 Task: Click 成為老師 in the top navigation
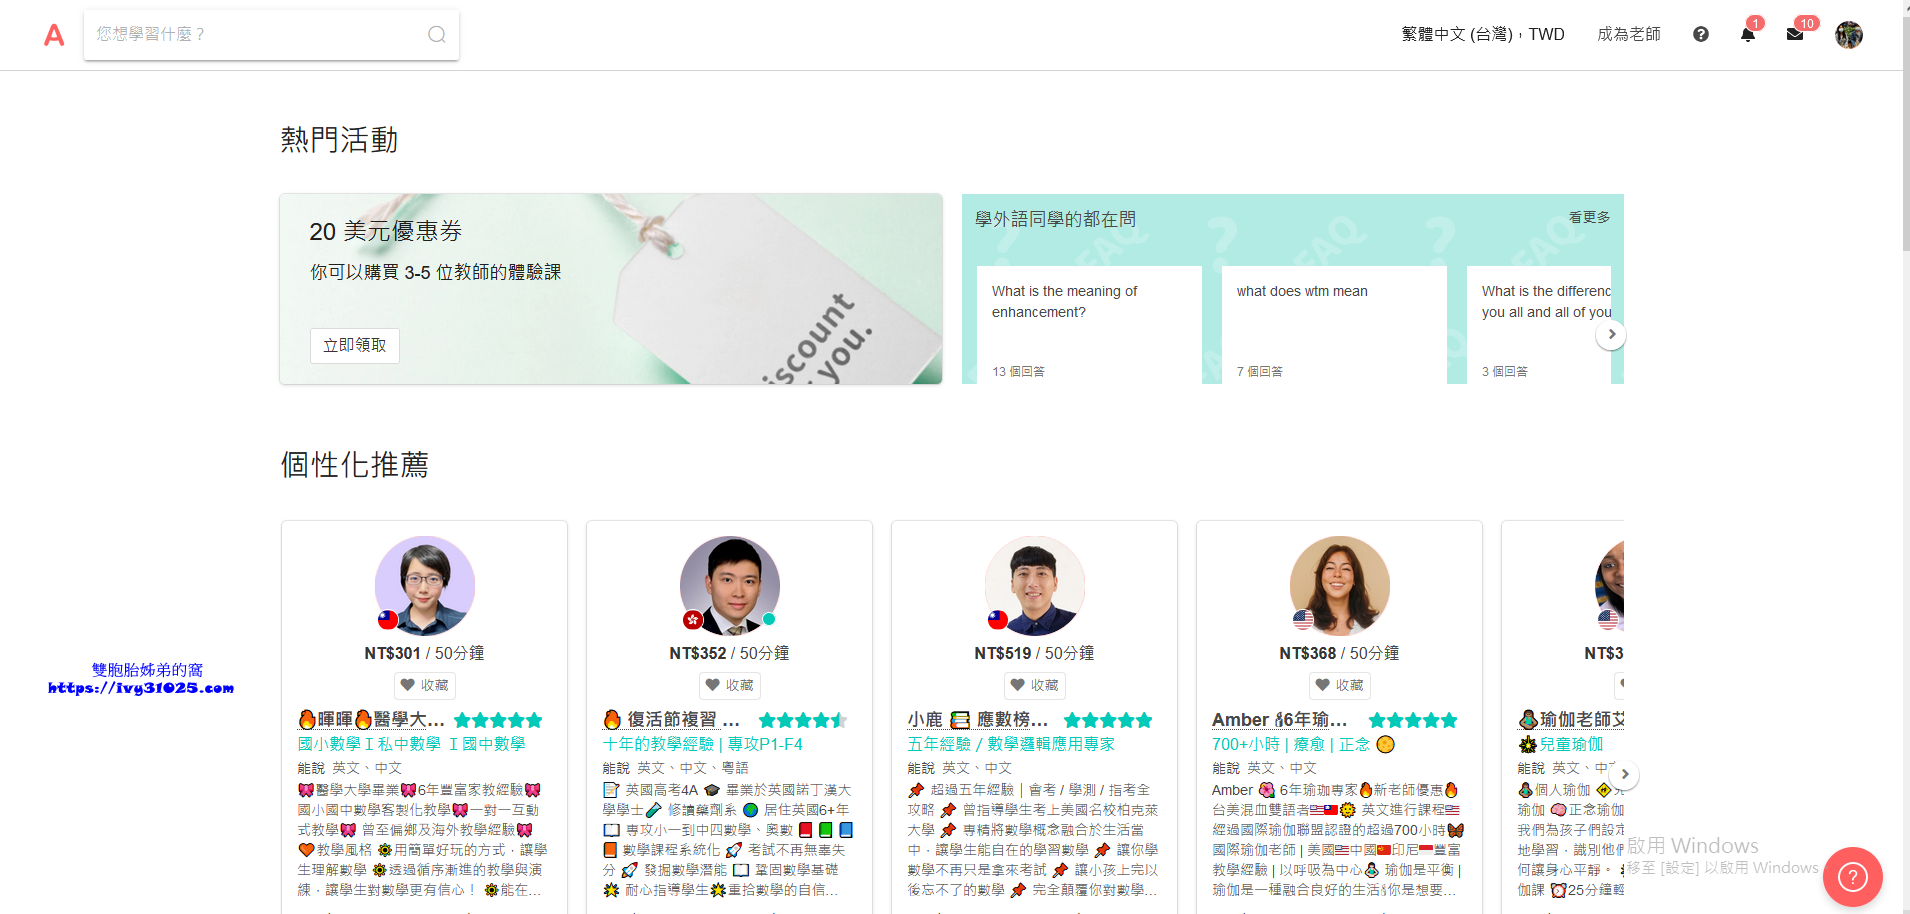click(1628, 35)
